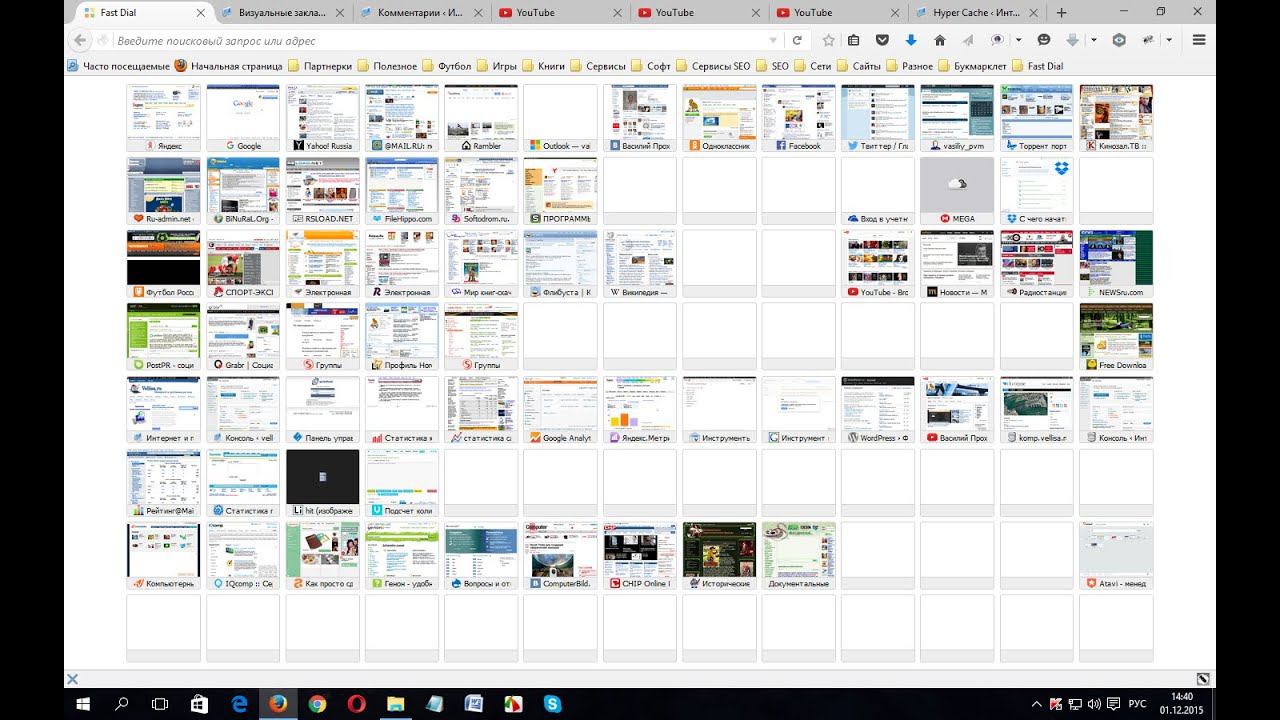Screen dimensions: 1280x720
Task: Open the Сайты bookmarks folder
Action: click(858, 66)
